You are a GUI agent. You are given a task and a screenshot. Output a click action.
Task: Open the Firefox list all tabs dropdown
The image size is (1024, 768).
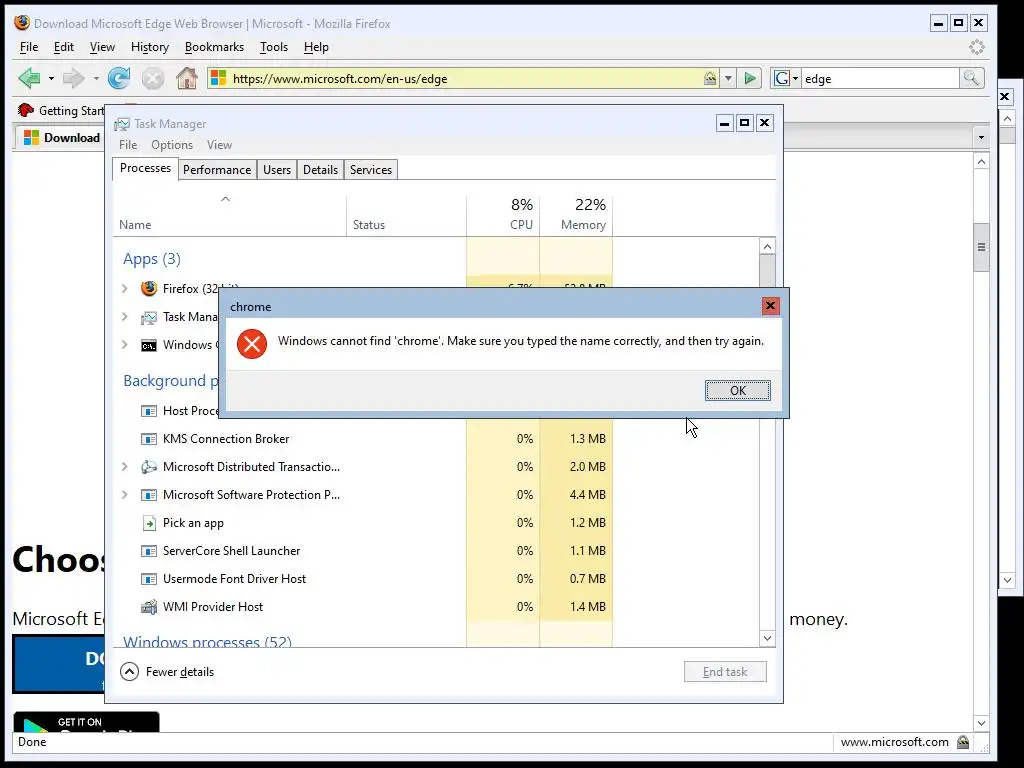(x=980, y=138)
